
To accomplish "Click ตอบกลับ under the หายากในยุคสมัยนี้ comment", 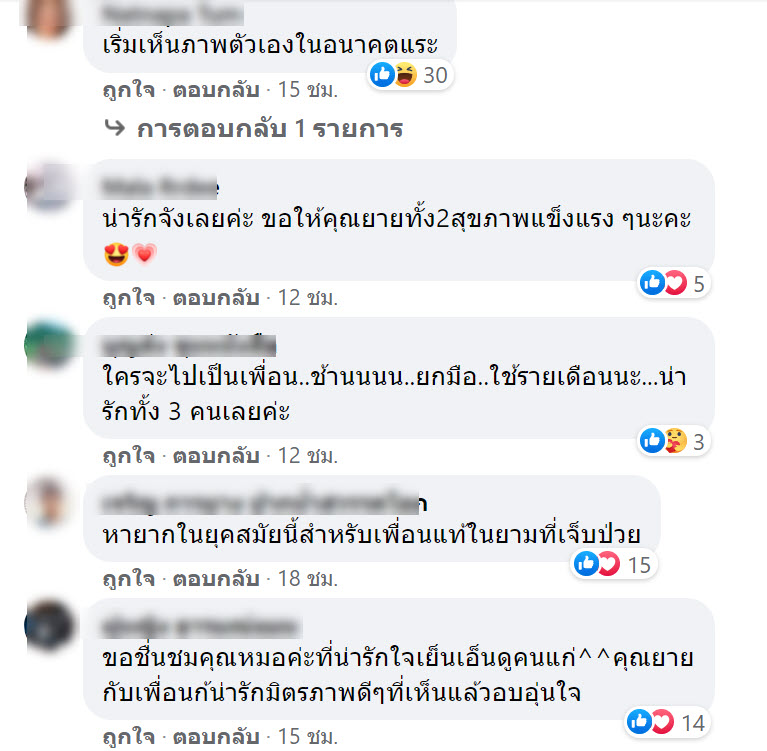I will click(216, 579).
